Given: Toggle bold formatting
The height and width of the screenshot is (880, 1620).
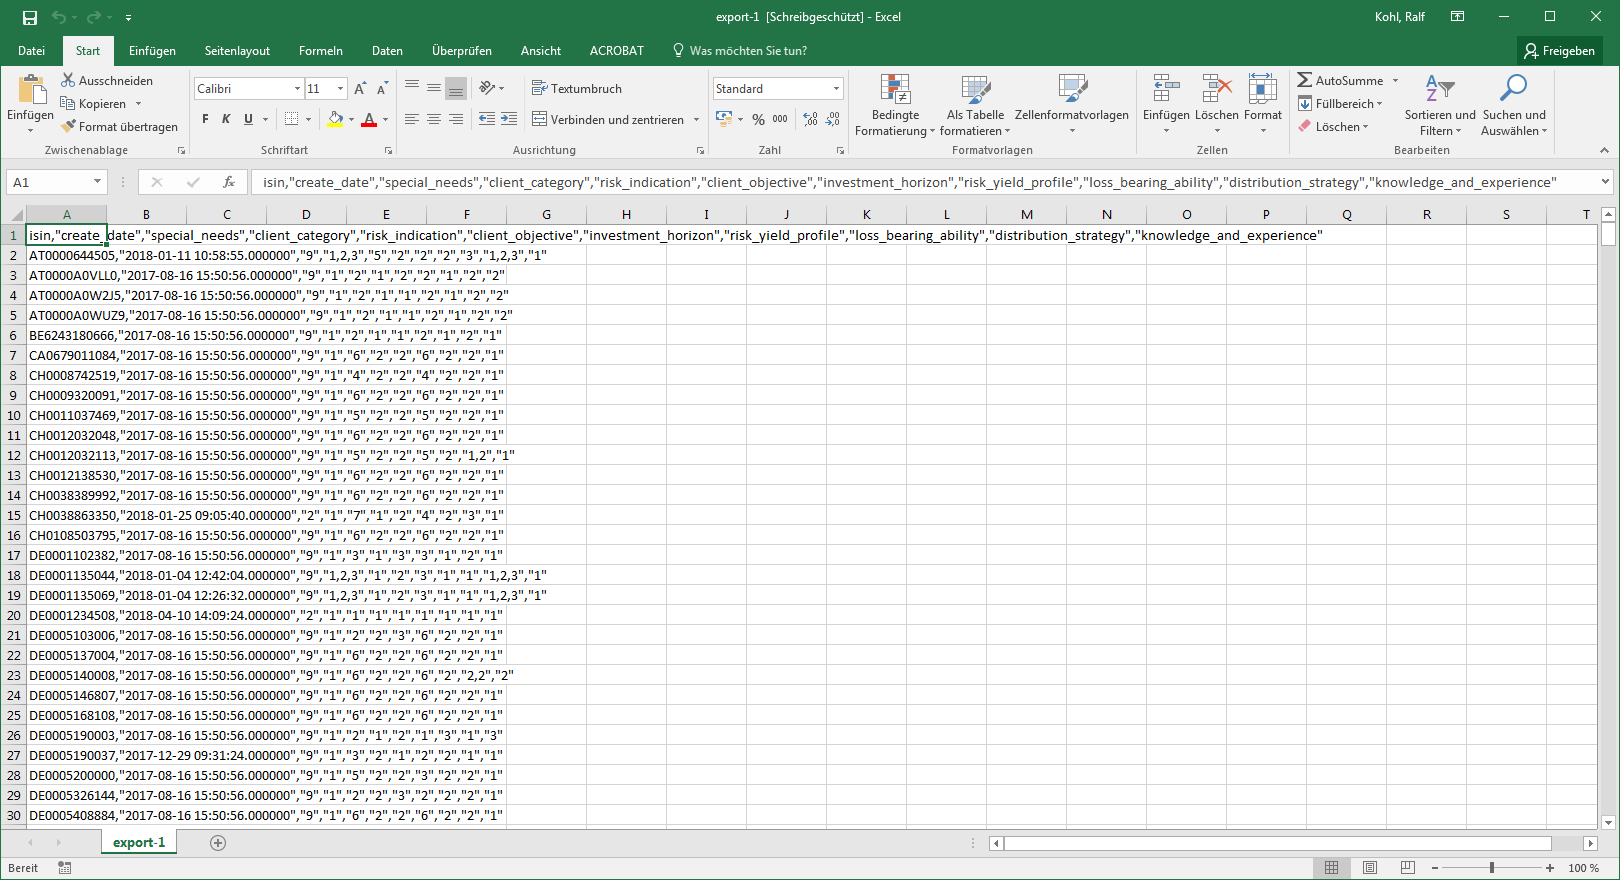Looking at the screenshot, I should pos(205,119).
